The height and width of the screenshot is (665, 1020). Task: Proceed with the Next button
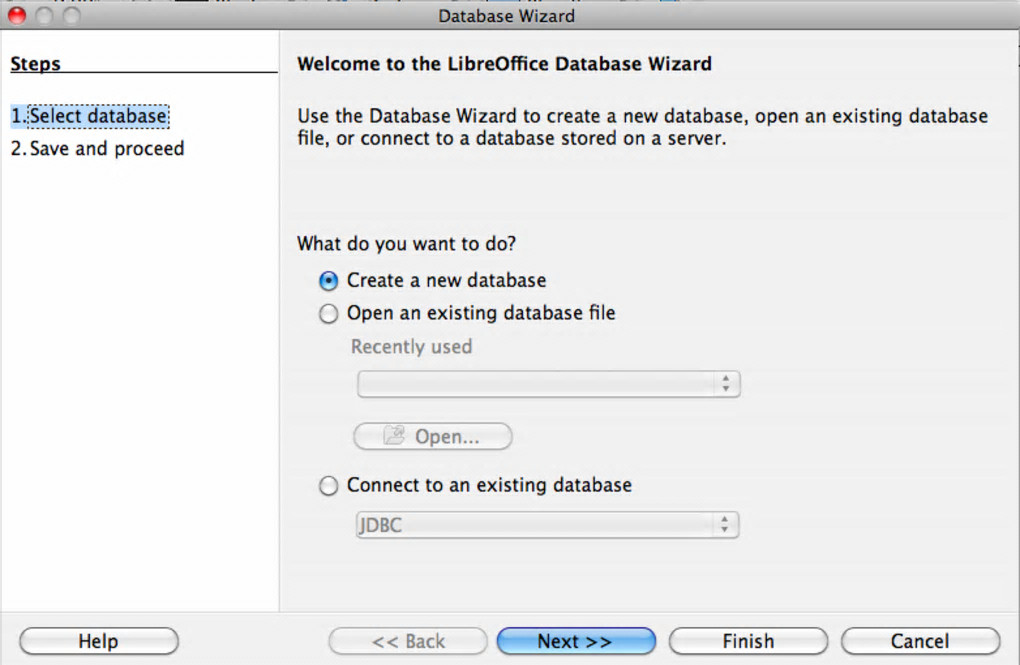coord(575,641)
